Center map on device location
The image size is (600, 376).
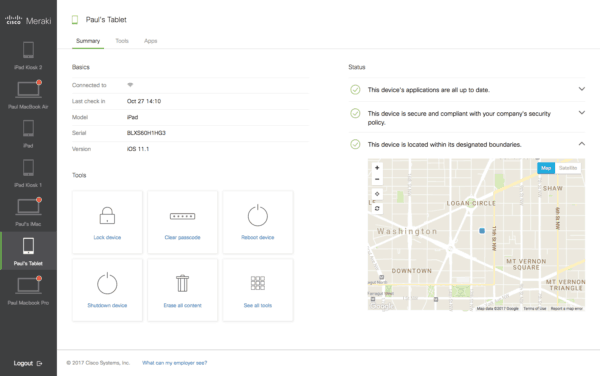click(377, 194)
